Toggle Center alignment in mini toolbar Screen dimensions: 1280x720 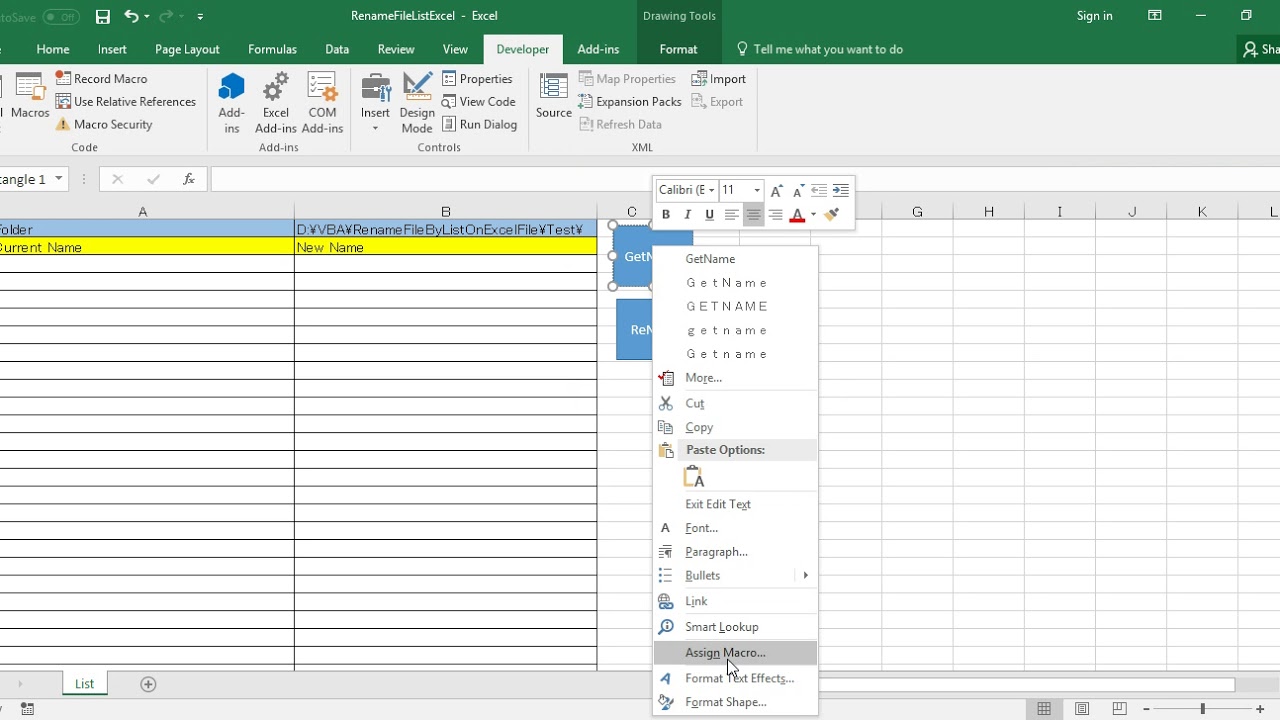[753, 215]
